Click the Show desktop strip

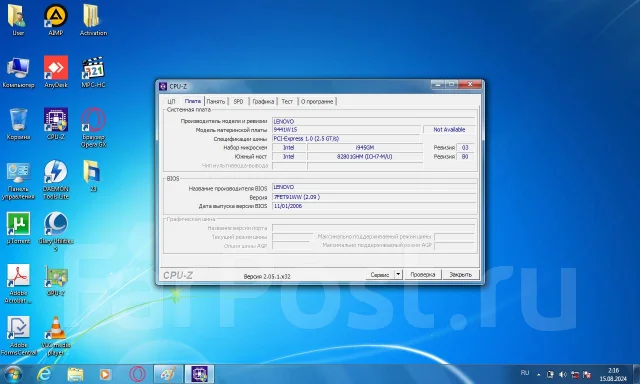[637, 374]
